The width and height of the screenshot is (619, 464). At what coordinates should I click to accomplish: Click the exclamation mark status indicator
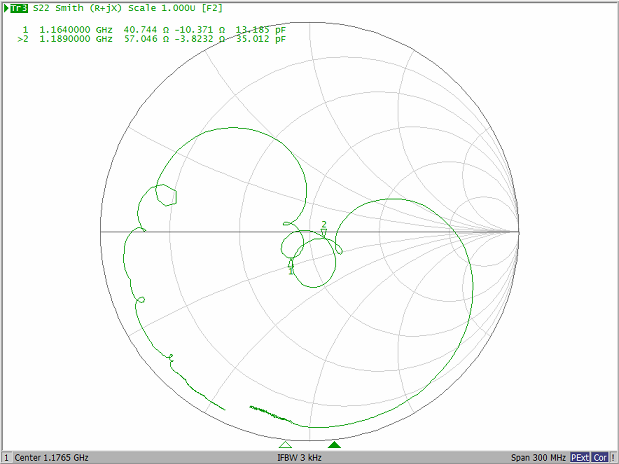612,457
